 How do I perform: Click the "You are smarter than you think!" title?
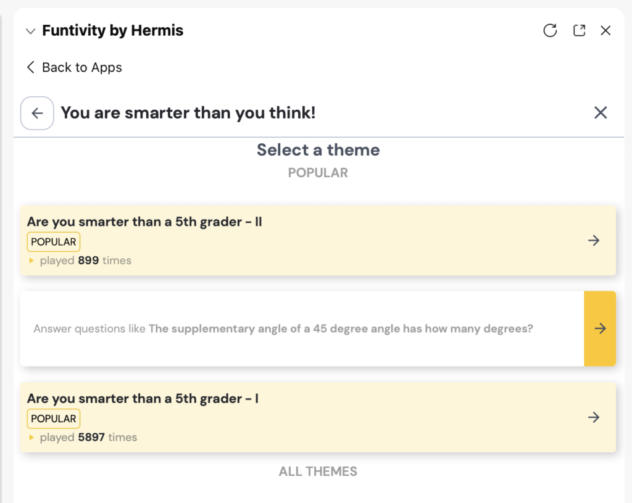click(x=188, y=113)
